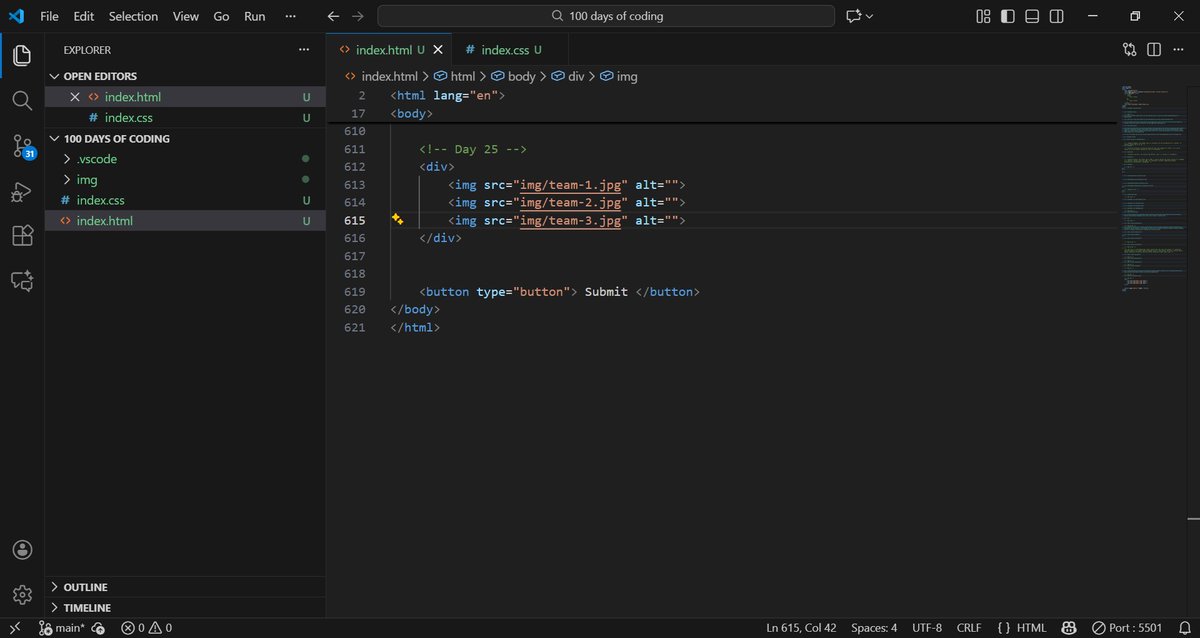Open the Selection menu
1200x638 pixels.
click(x=133, y=16)
